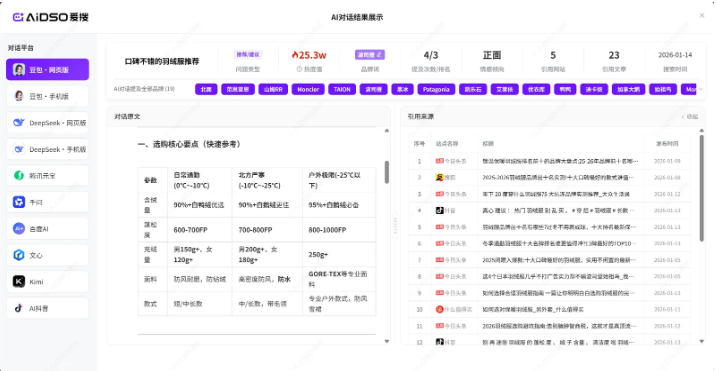This screenshot has width=717, height=371.
Task: Click the 今日头条 icon in source row 7
Action: coord(440,260)
